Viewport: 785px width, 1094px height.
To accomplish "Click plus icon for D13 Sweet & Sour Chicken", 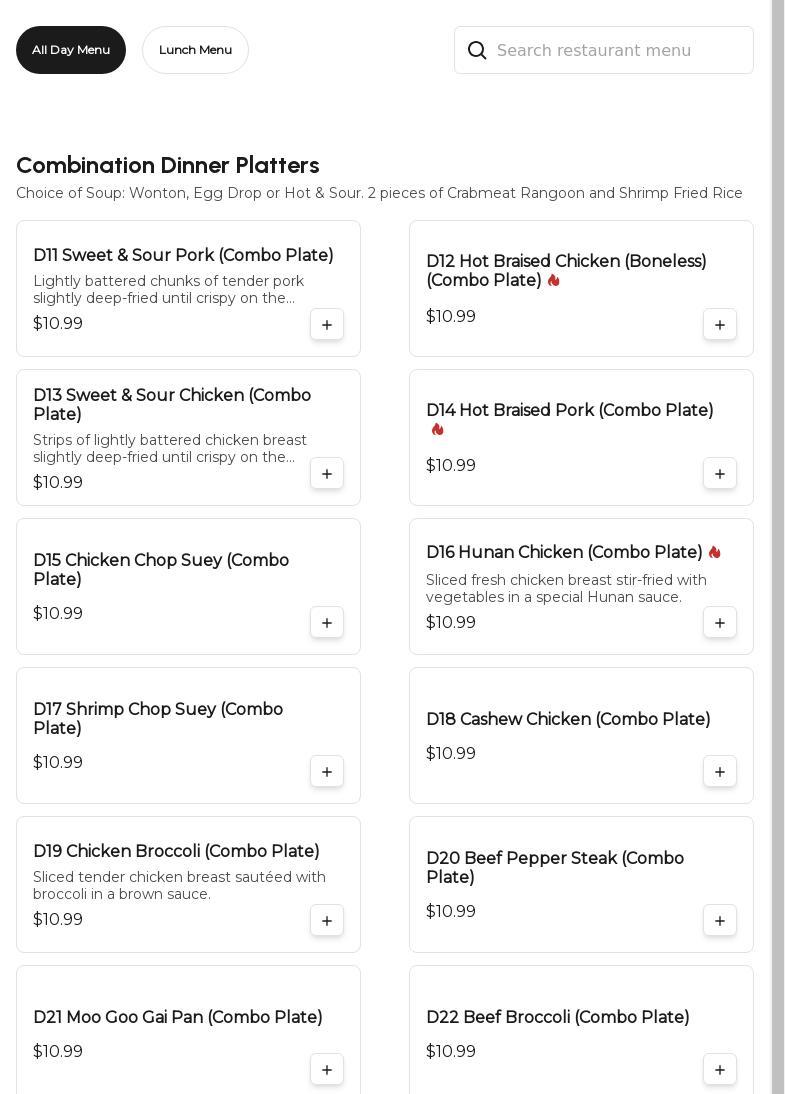I will click(327, 474).
